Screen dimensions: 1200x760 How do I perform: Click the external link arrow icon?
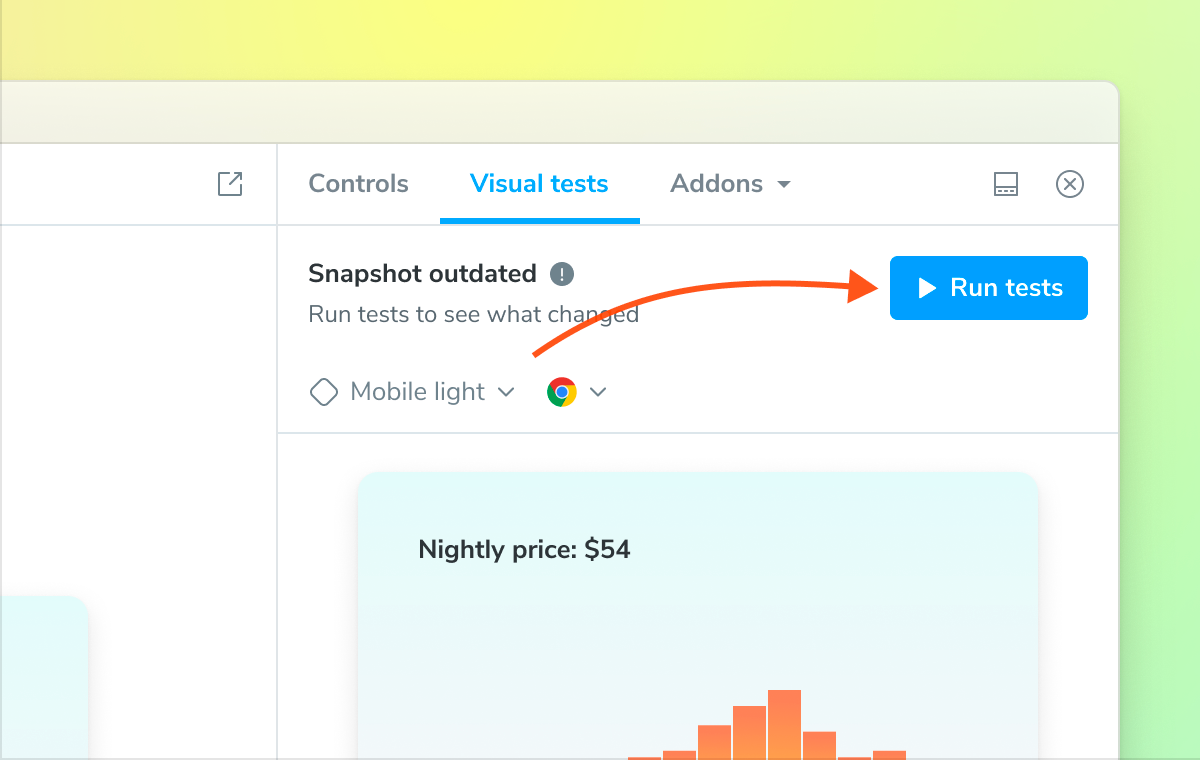coord(230,184)
